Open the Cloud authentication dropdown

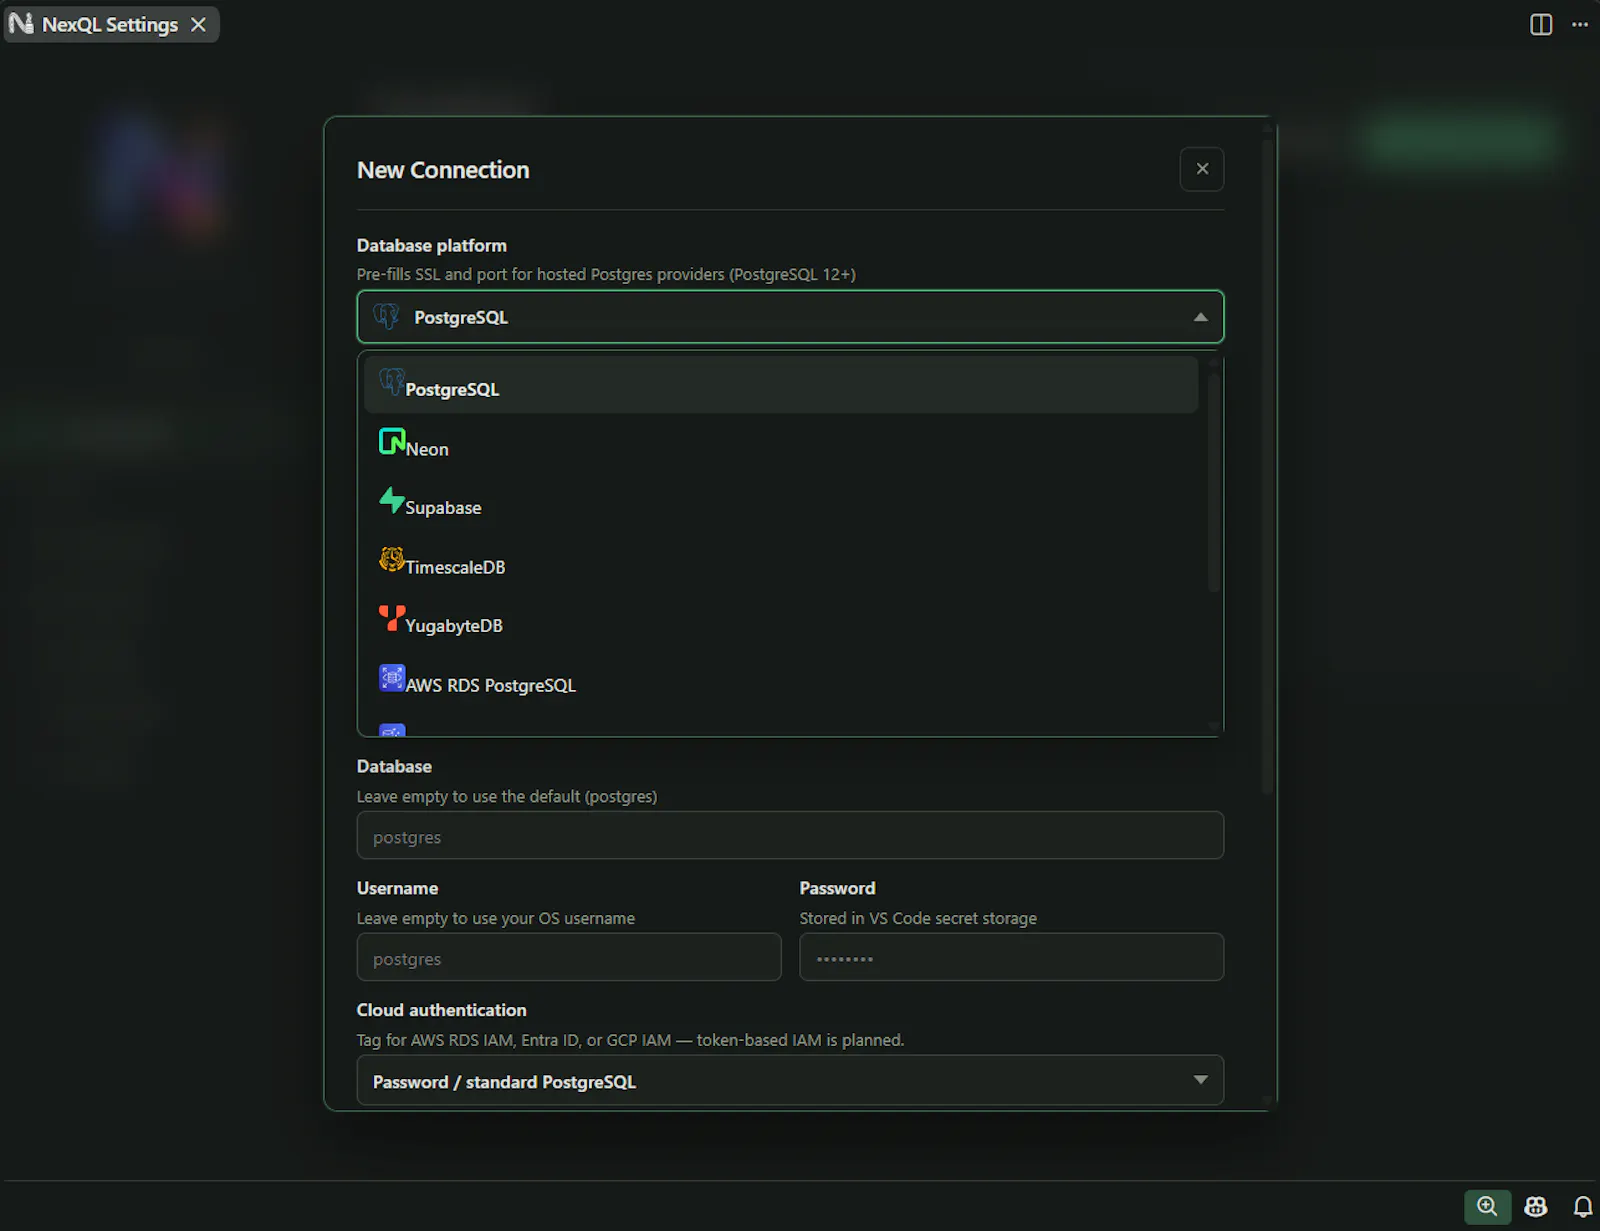(x=790, y=1080)
